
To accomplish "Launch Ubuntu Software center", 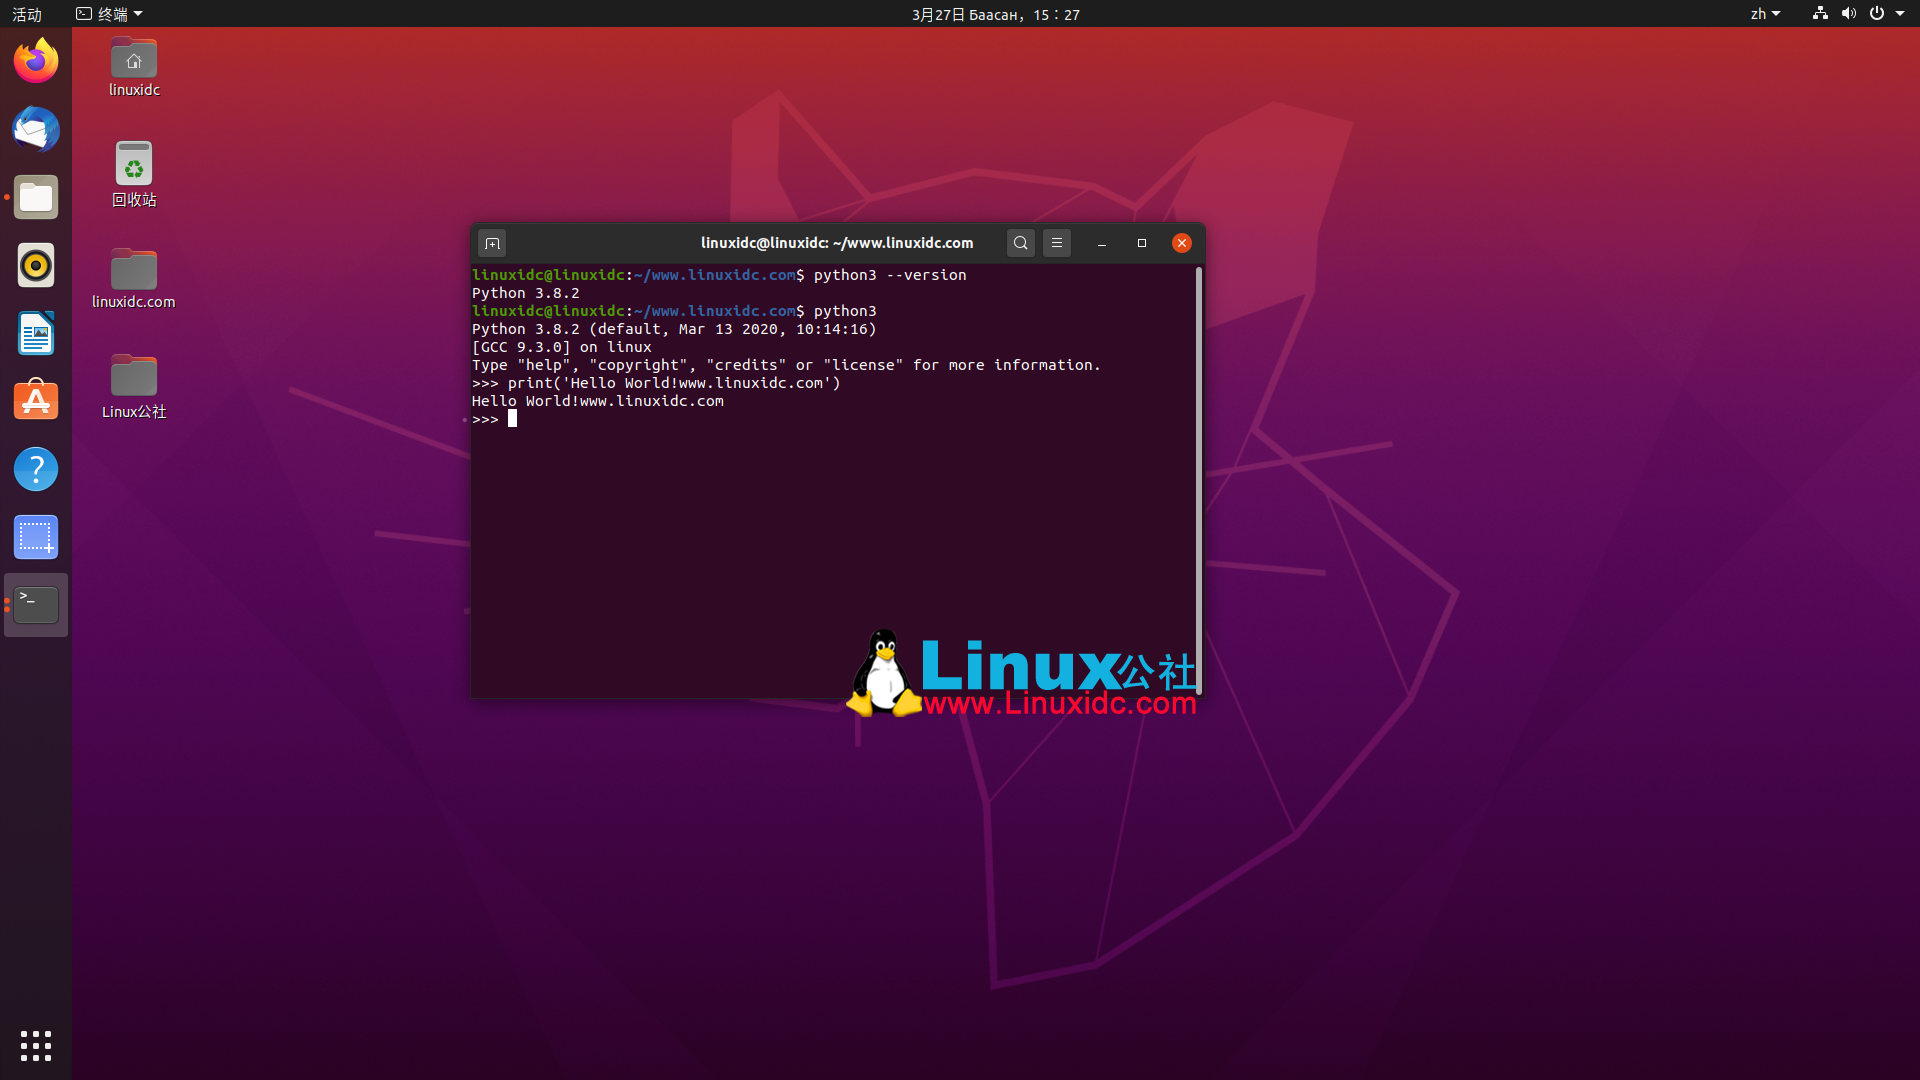I will pos(35,400).
